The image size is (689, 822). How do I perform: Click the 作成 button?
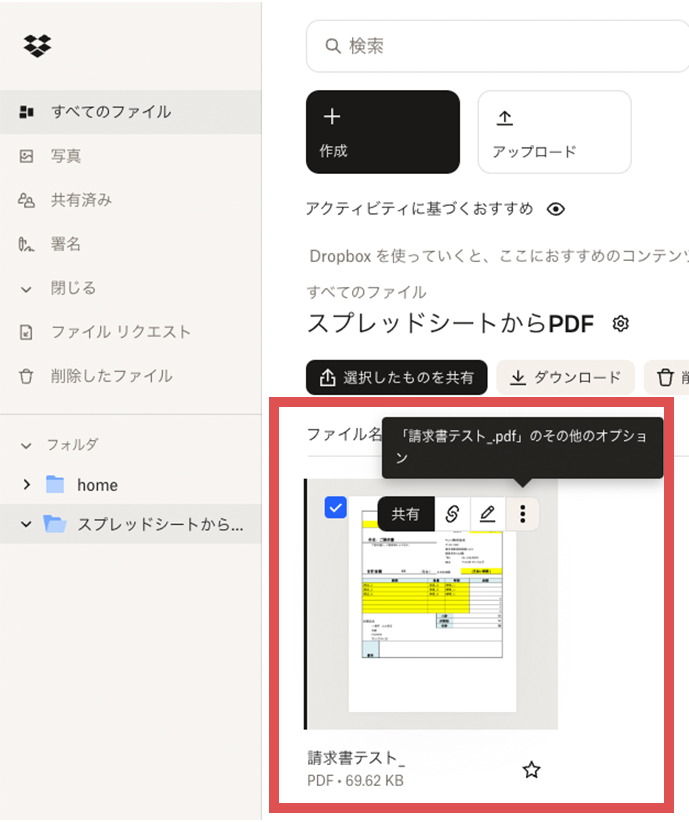tap(383, 132)
